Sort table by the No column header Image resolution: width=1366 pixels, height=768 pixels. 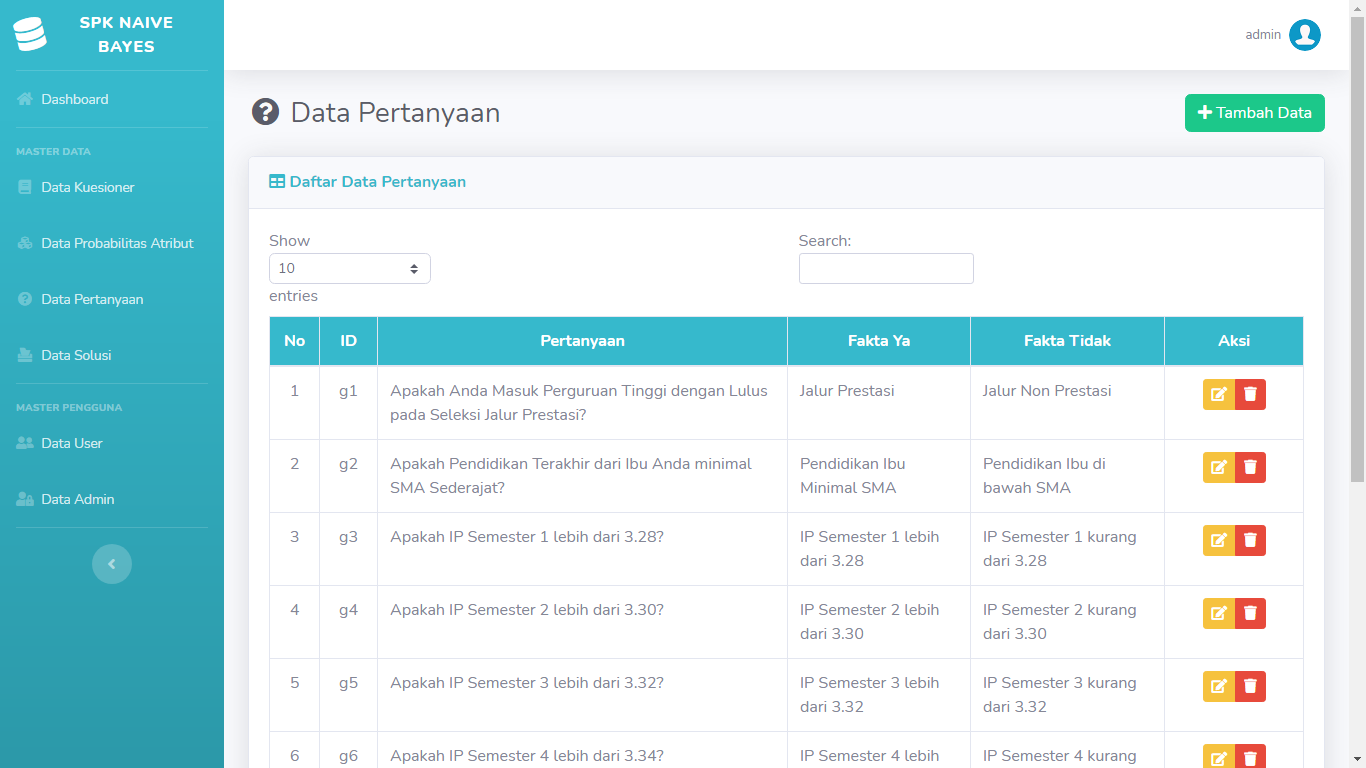(295, 341)
